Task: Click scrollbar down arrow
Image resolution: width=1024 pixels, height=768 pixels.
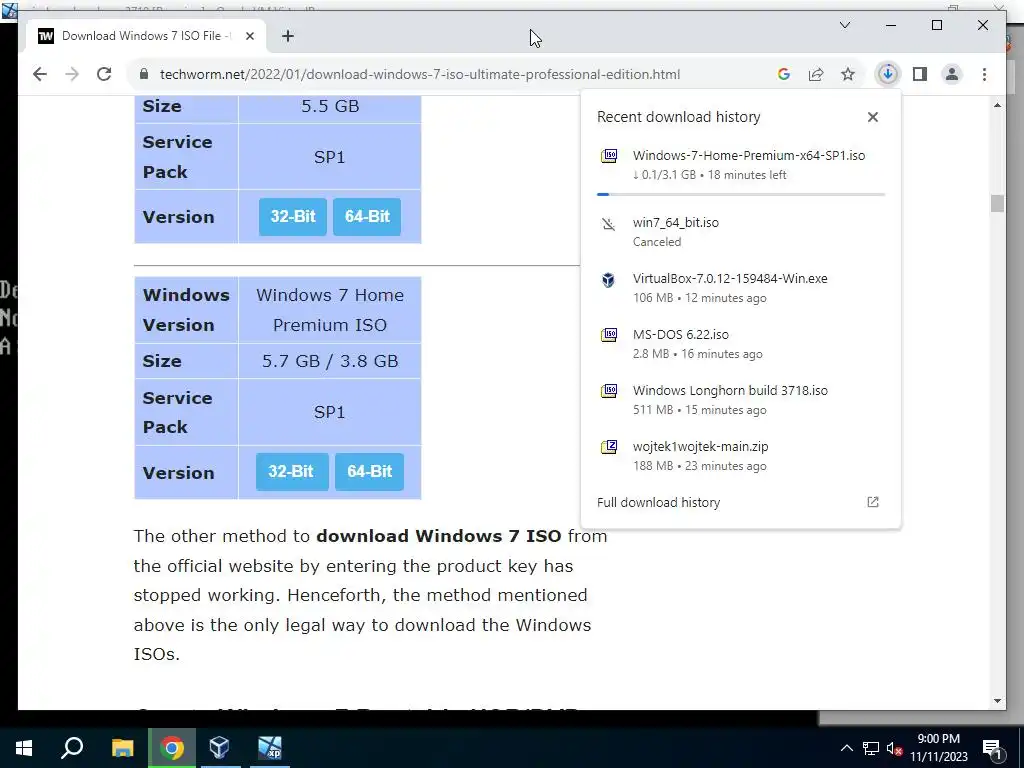Action: pos(997,701)
